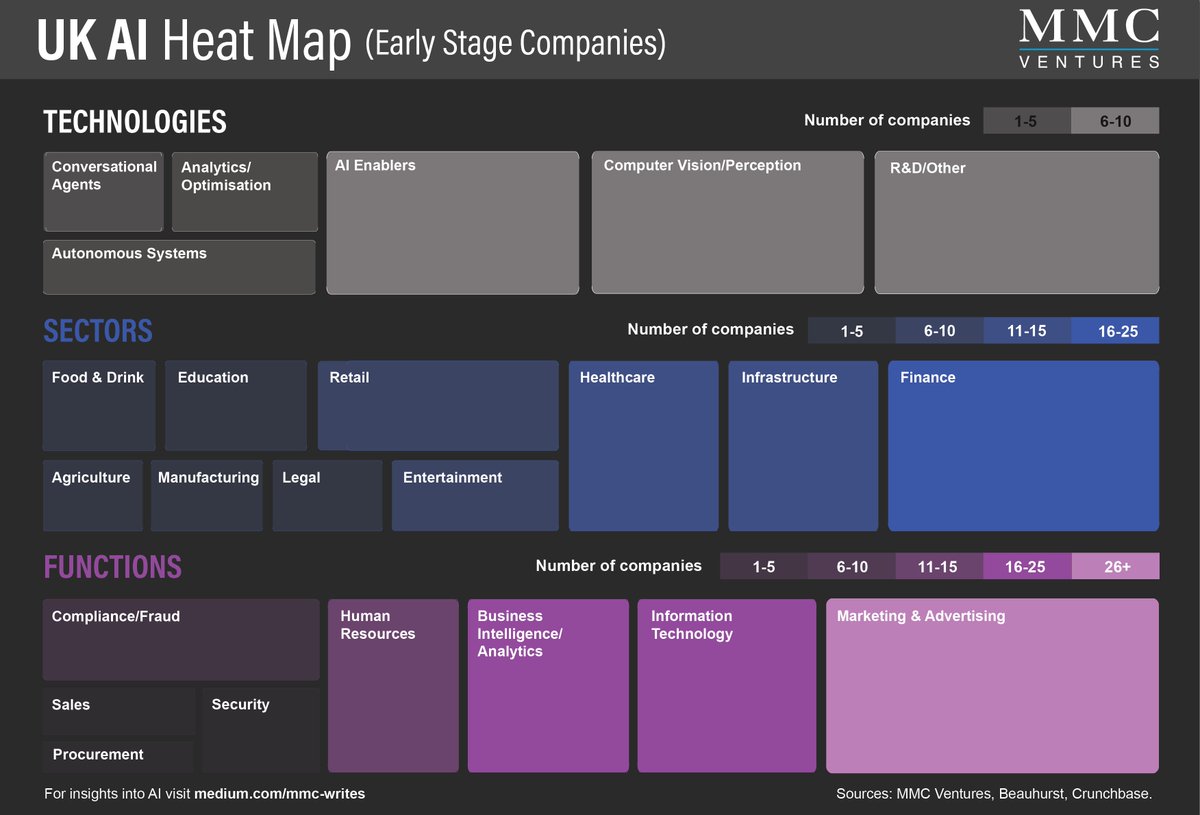Select the Autonomous Systems tile
This screenshot has width=1200, height=815.
point(178,267)
